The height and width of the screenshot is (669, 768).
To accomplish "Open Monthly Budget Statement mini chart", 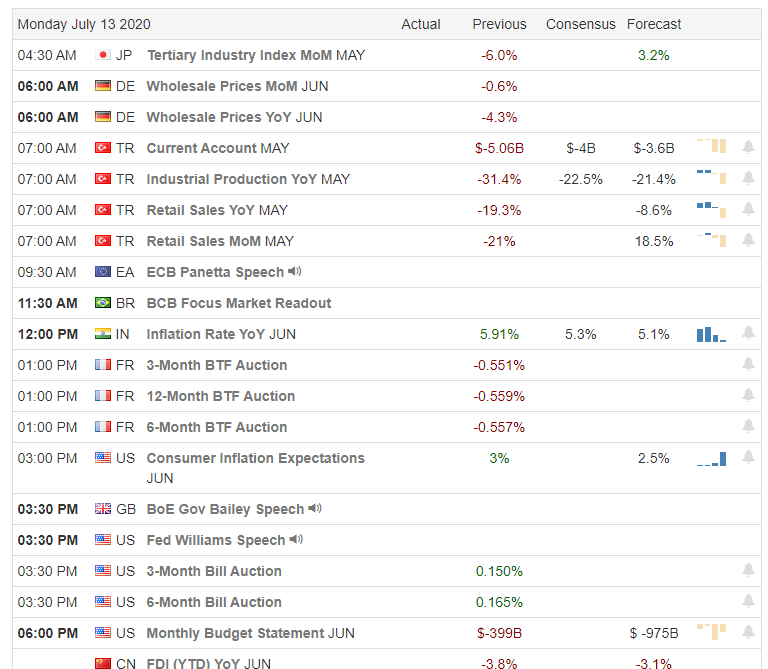I will tap(711, 632).
